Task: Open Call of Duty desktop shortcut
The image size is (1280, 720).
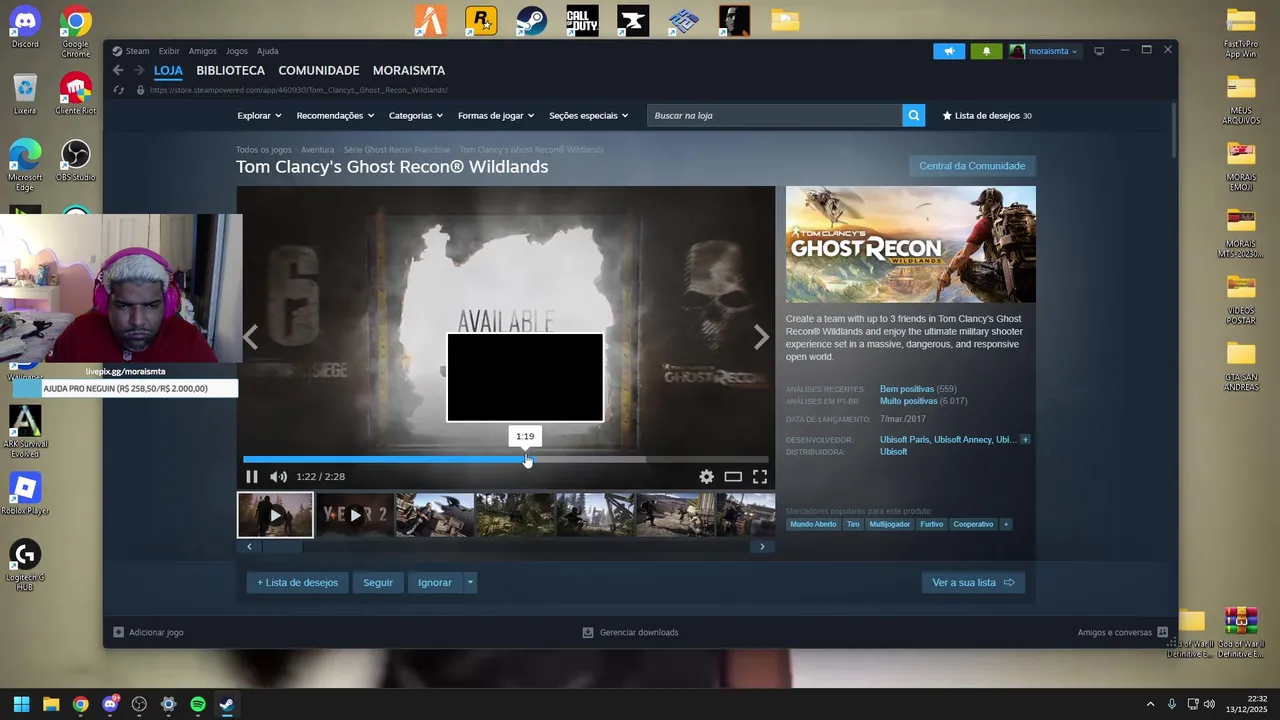Action: click(x=582, y=21)
